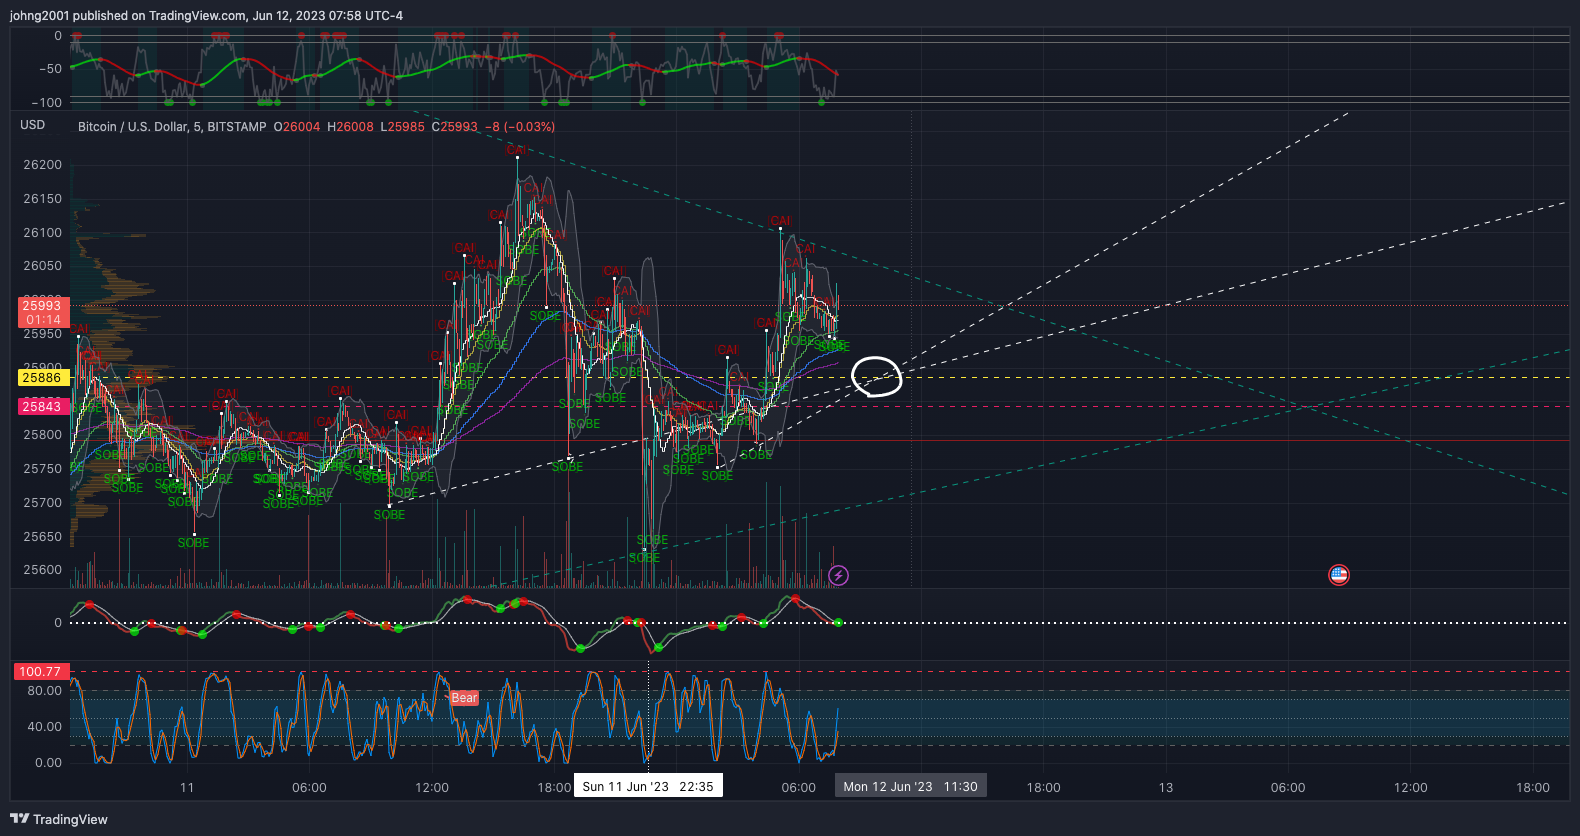Image resolution: width=1580 pixels, height=836 pixels.
Task: Select the close value C25993
Action: point(455,127)
